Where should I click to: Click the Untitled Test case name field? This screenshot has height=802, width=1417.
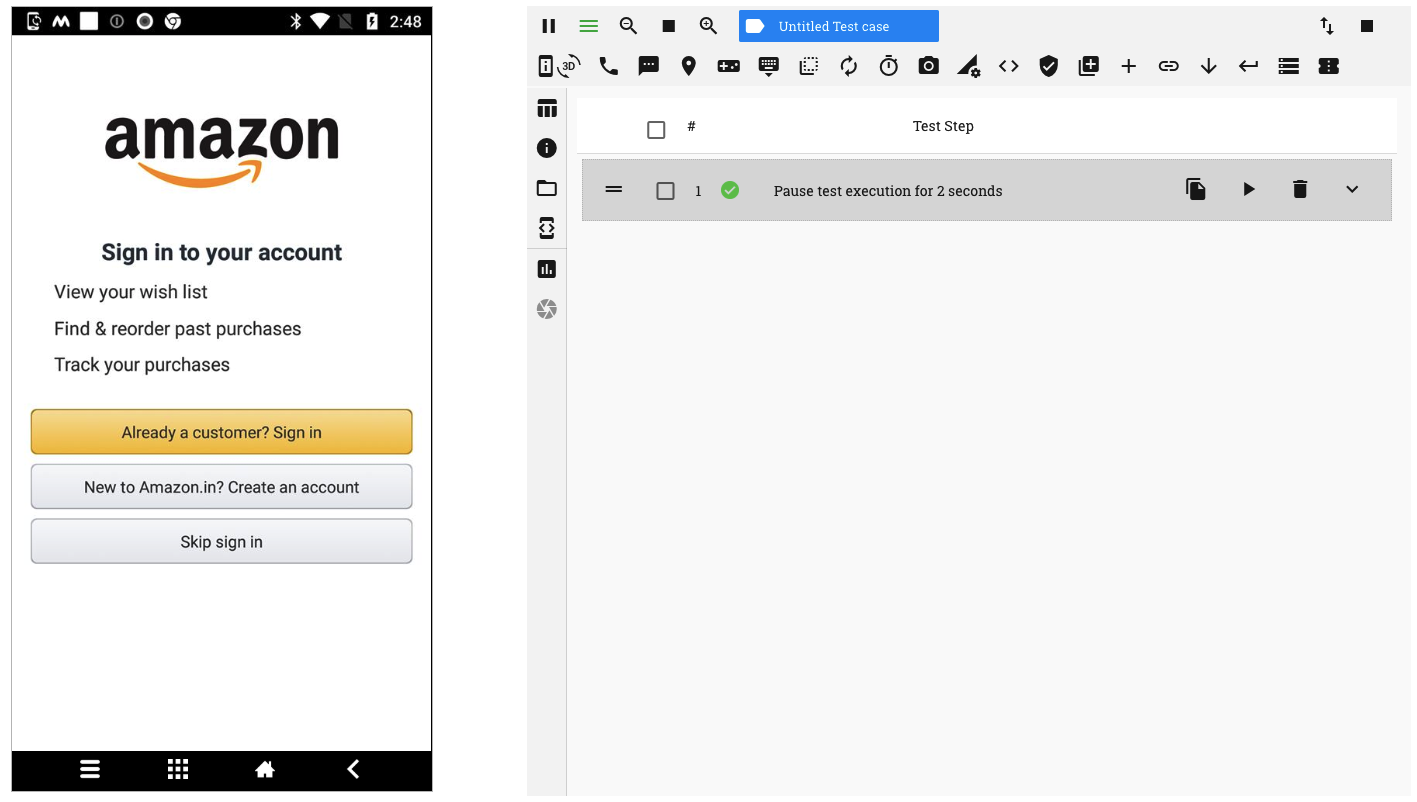(839, 26)
